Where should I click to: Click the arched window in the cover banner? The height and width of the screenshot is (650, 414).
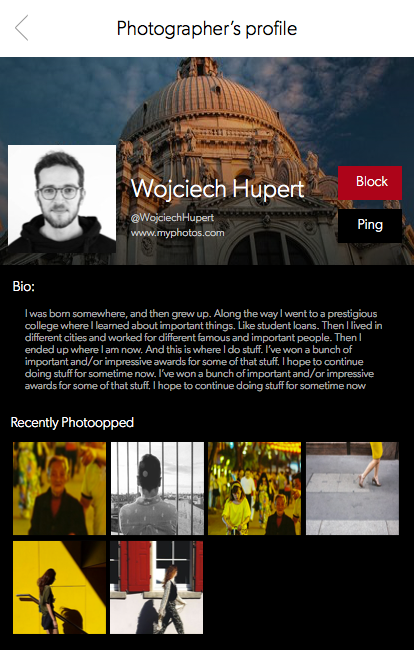268,247
